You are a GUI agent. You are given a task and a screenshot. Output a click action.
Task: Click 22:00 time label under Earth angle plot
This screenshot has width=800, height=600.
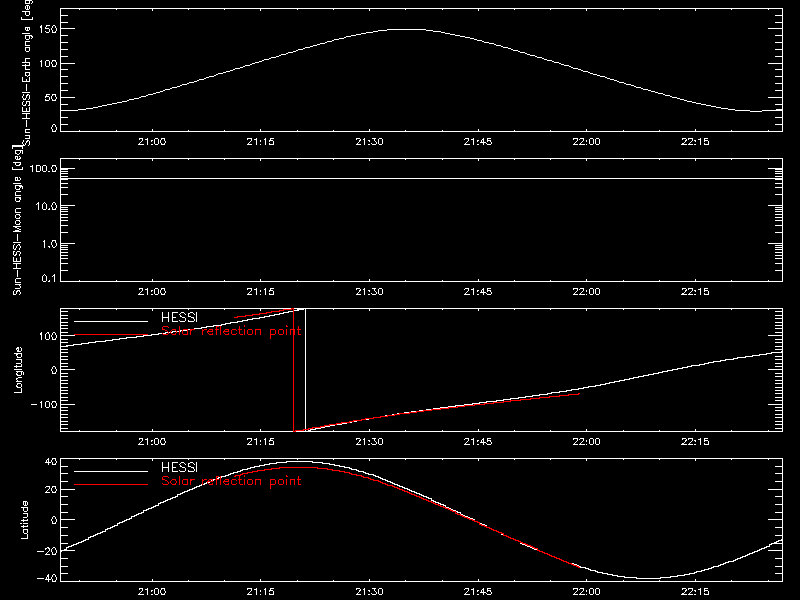coord(586,141)
